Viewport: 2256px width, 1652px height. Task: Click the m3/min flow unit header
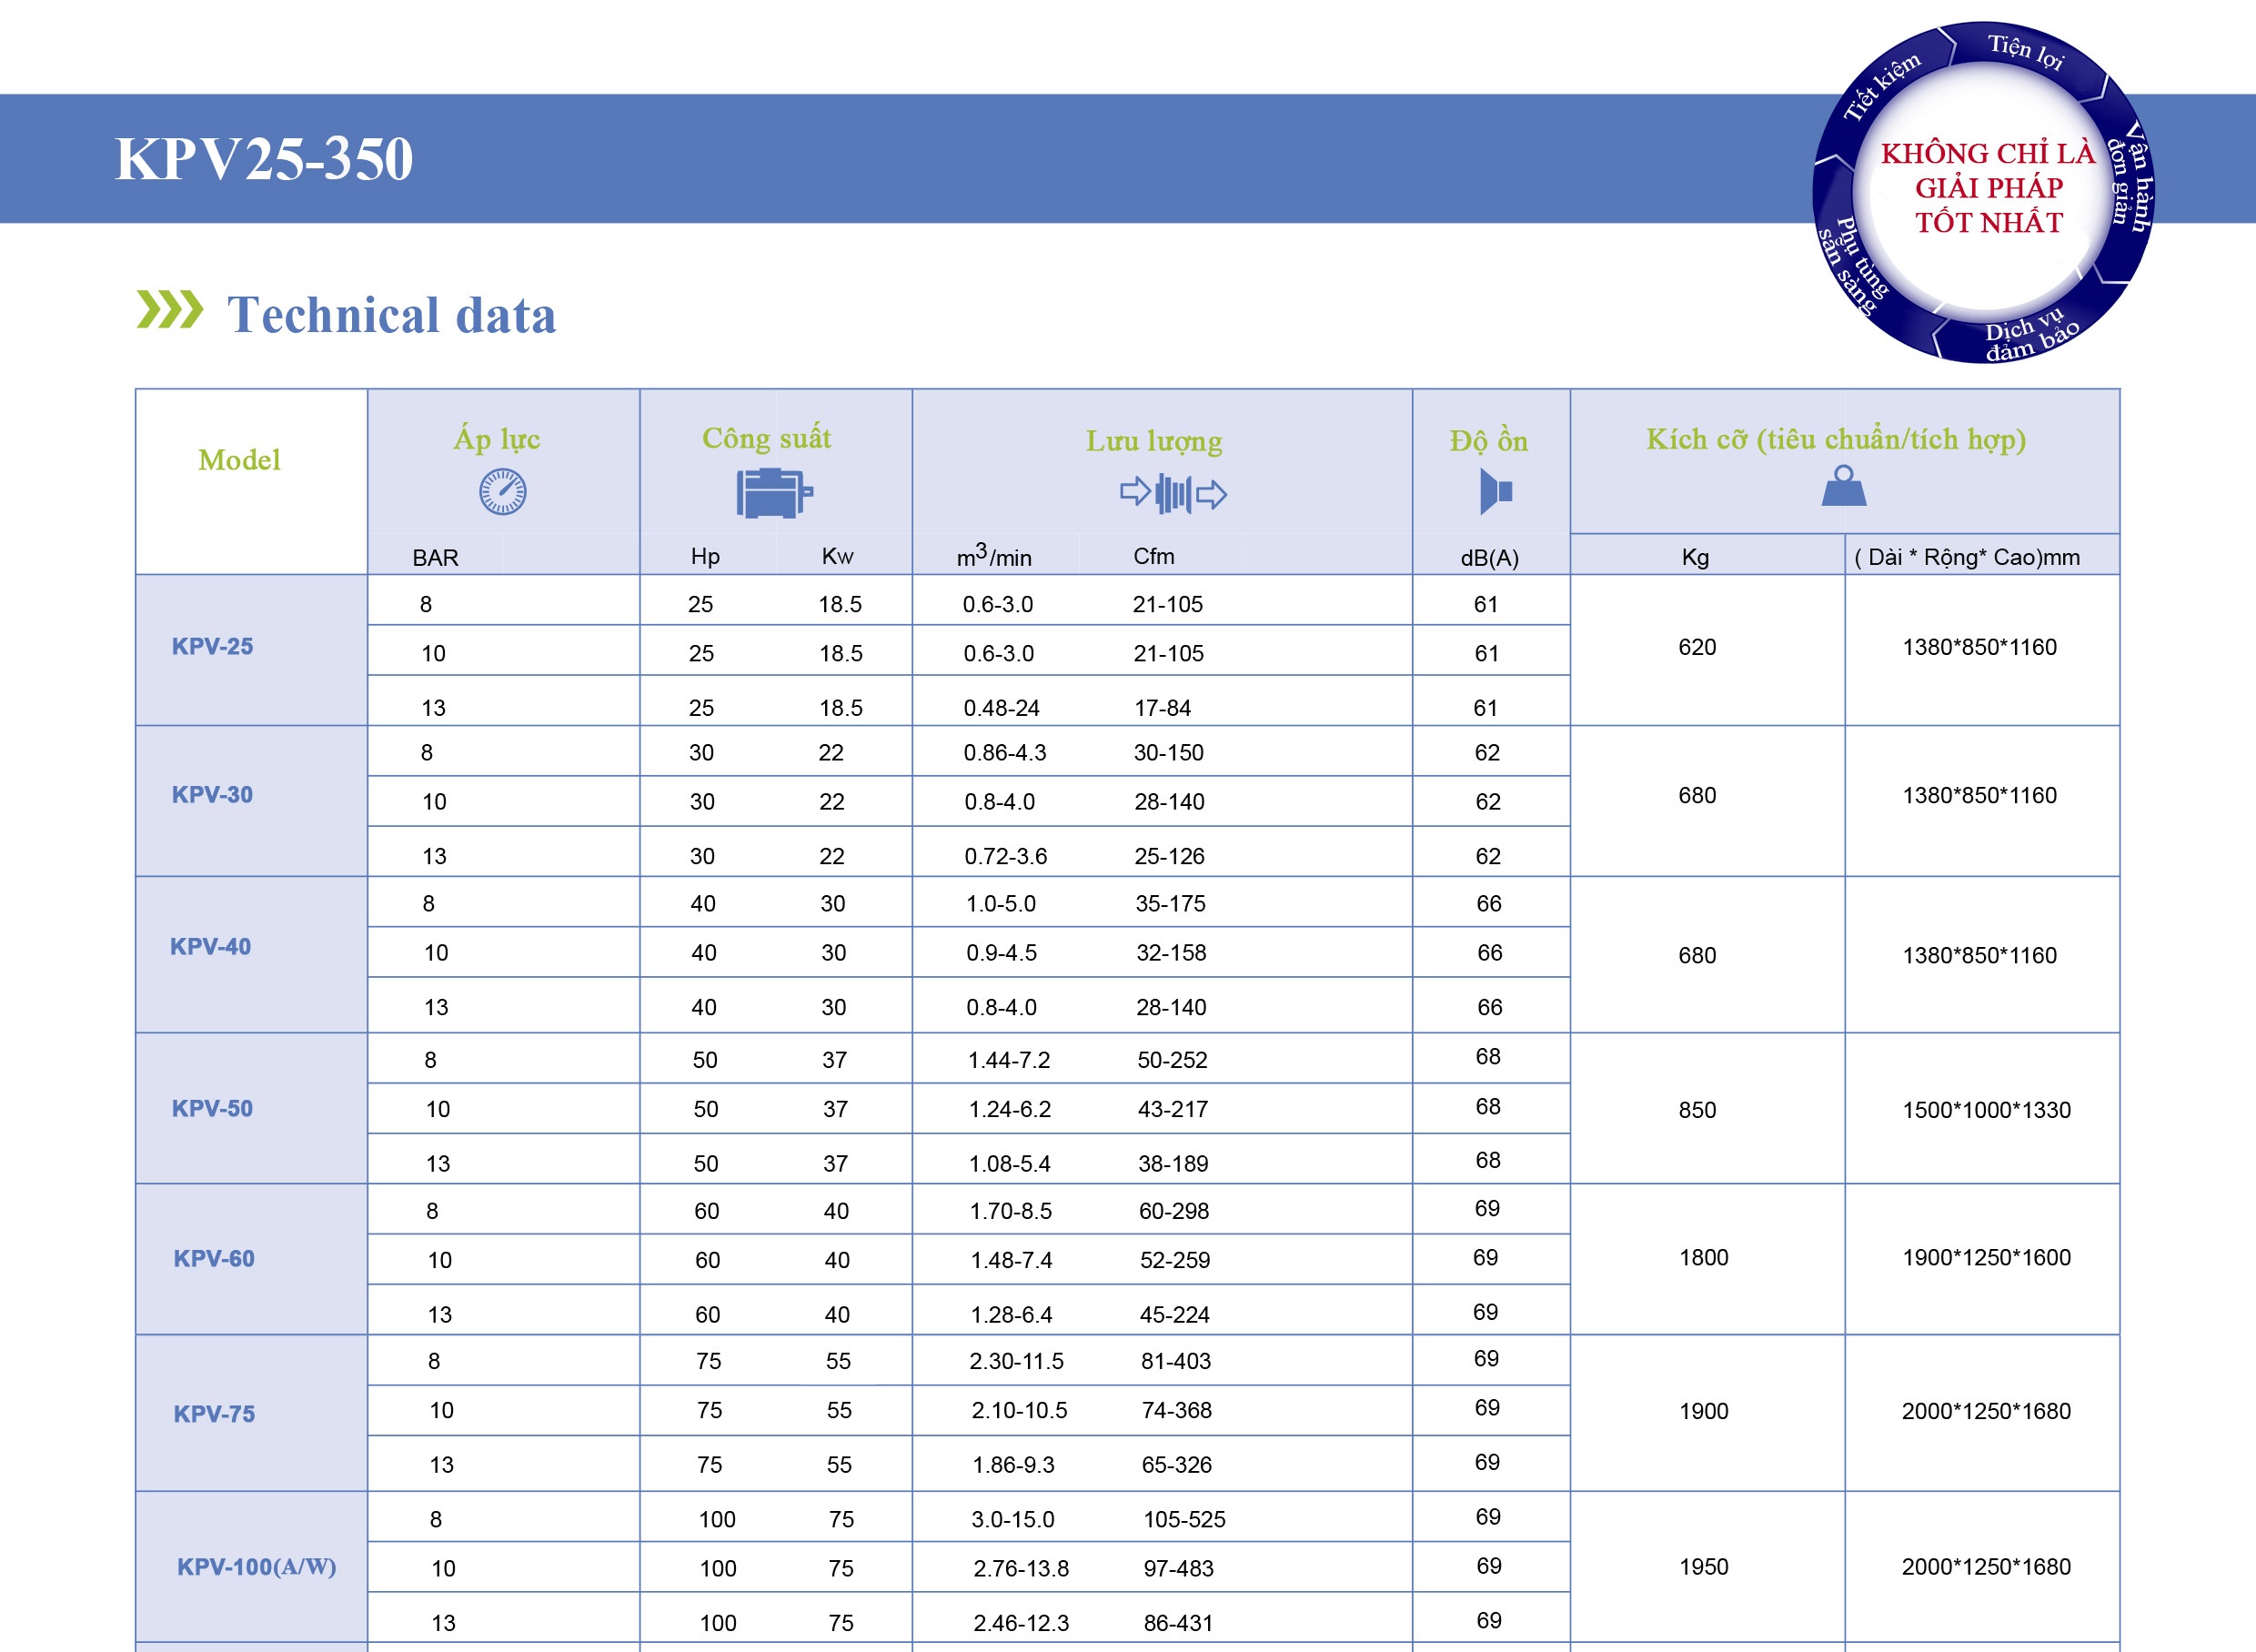point(993,557)
